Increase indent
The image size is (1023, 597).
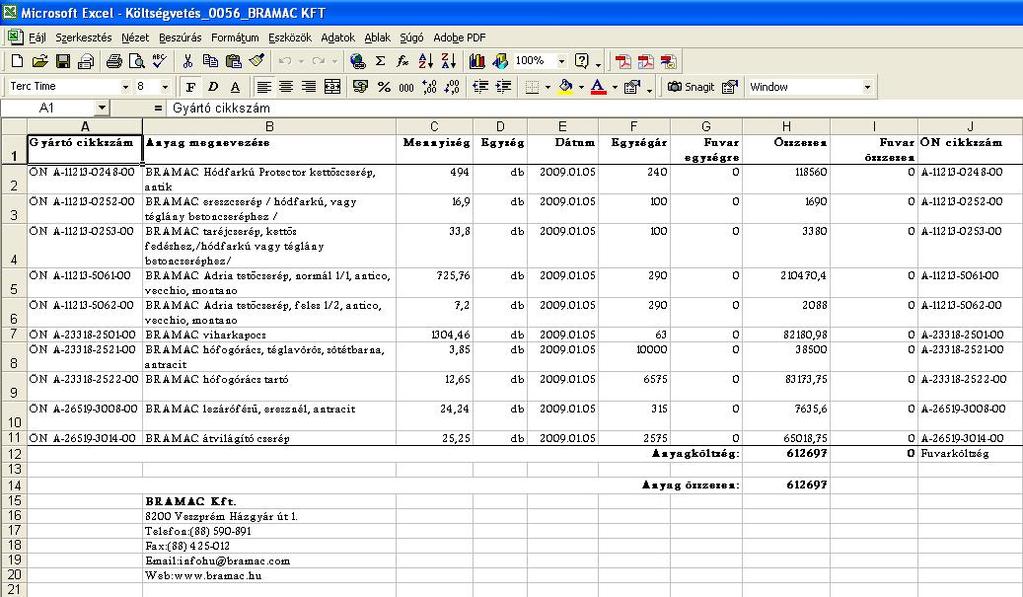tap(503, 87)
